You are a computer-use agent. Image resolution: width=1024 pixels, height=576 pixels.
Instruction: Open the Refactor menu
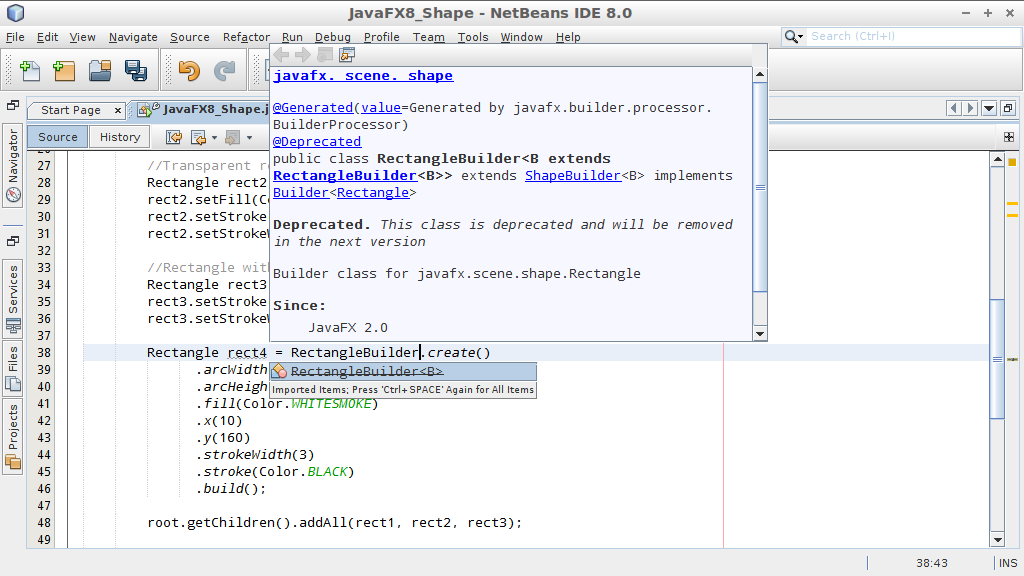(246, 37)
